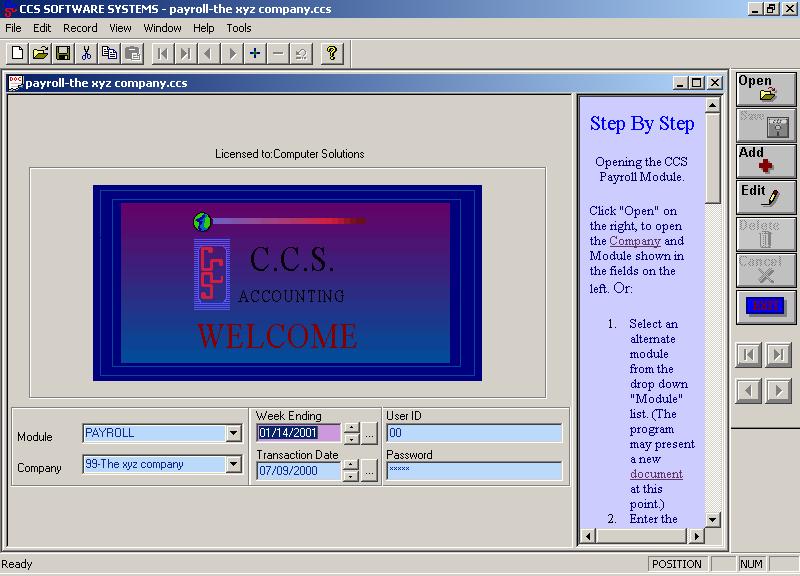Expand the Module dropdown list
Screen dimensions: 800x576
click(234, 434)
